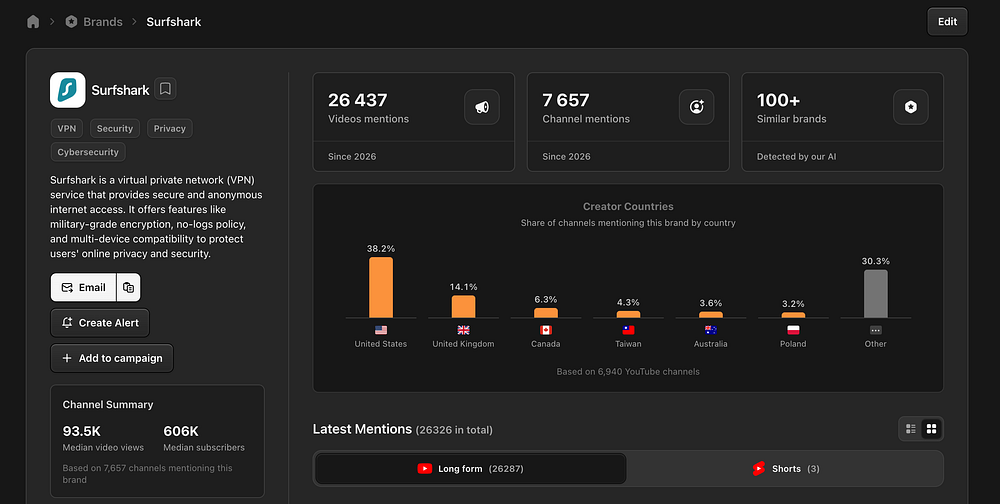
Task: Select the Cybersecurity tag
Action: pyautogui.click(x=88, y=152)
